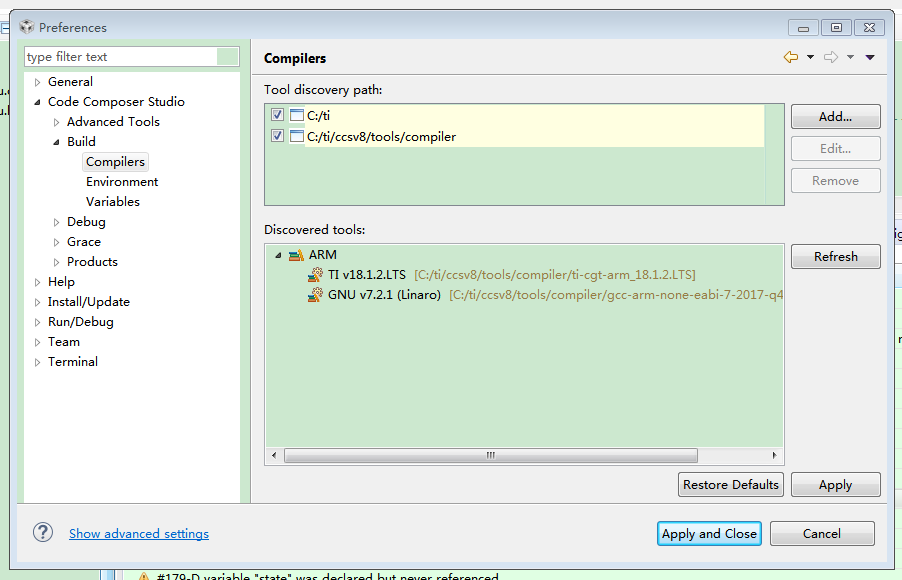This screenshot has height=580, width=902.
Task: Toggle the C:/ti path checkbox
Action: coord(277,115)
